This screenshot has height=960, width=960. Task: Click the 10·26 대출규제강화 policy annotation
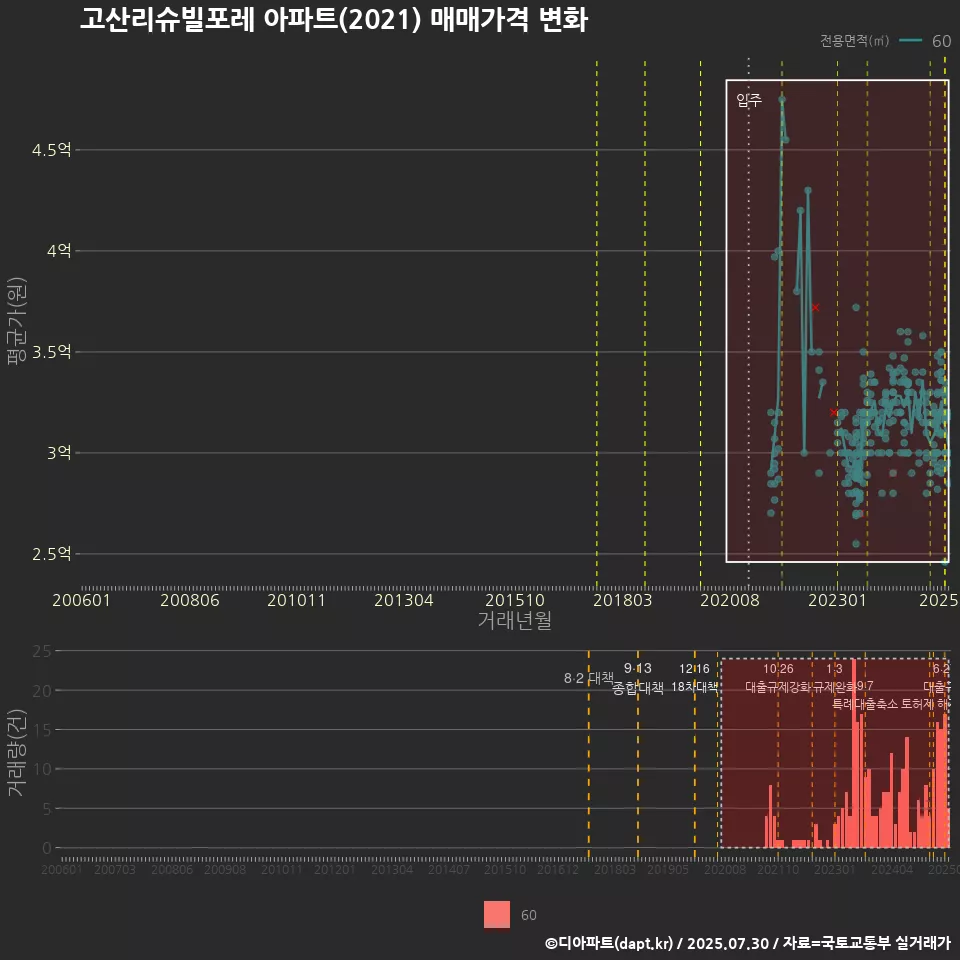(778, 678)
